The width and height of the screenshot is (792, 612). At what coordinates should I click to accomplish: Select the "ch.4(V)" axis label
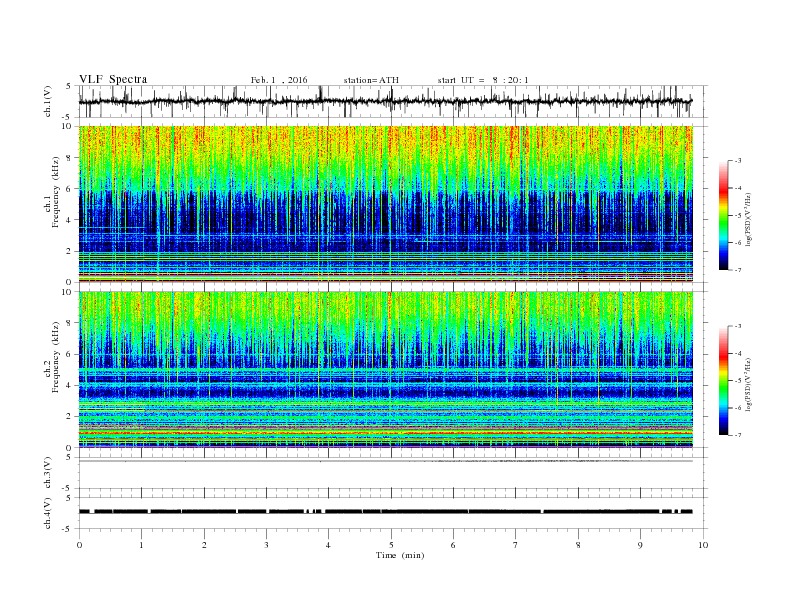pos(48,513)
